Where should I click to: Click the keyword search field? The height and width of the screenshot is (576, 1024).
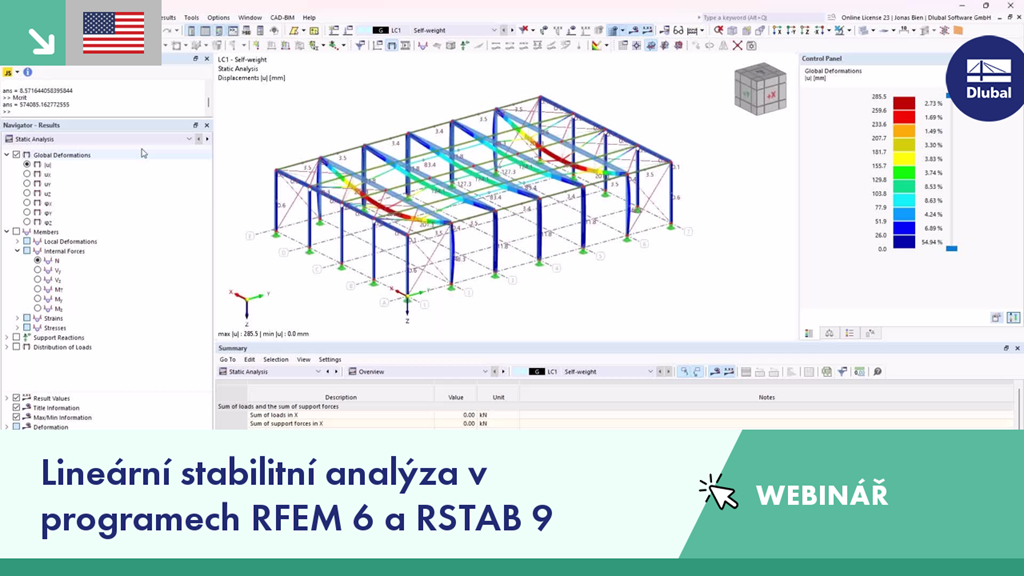click(x=761, y=18)
